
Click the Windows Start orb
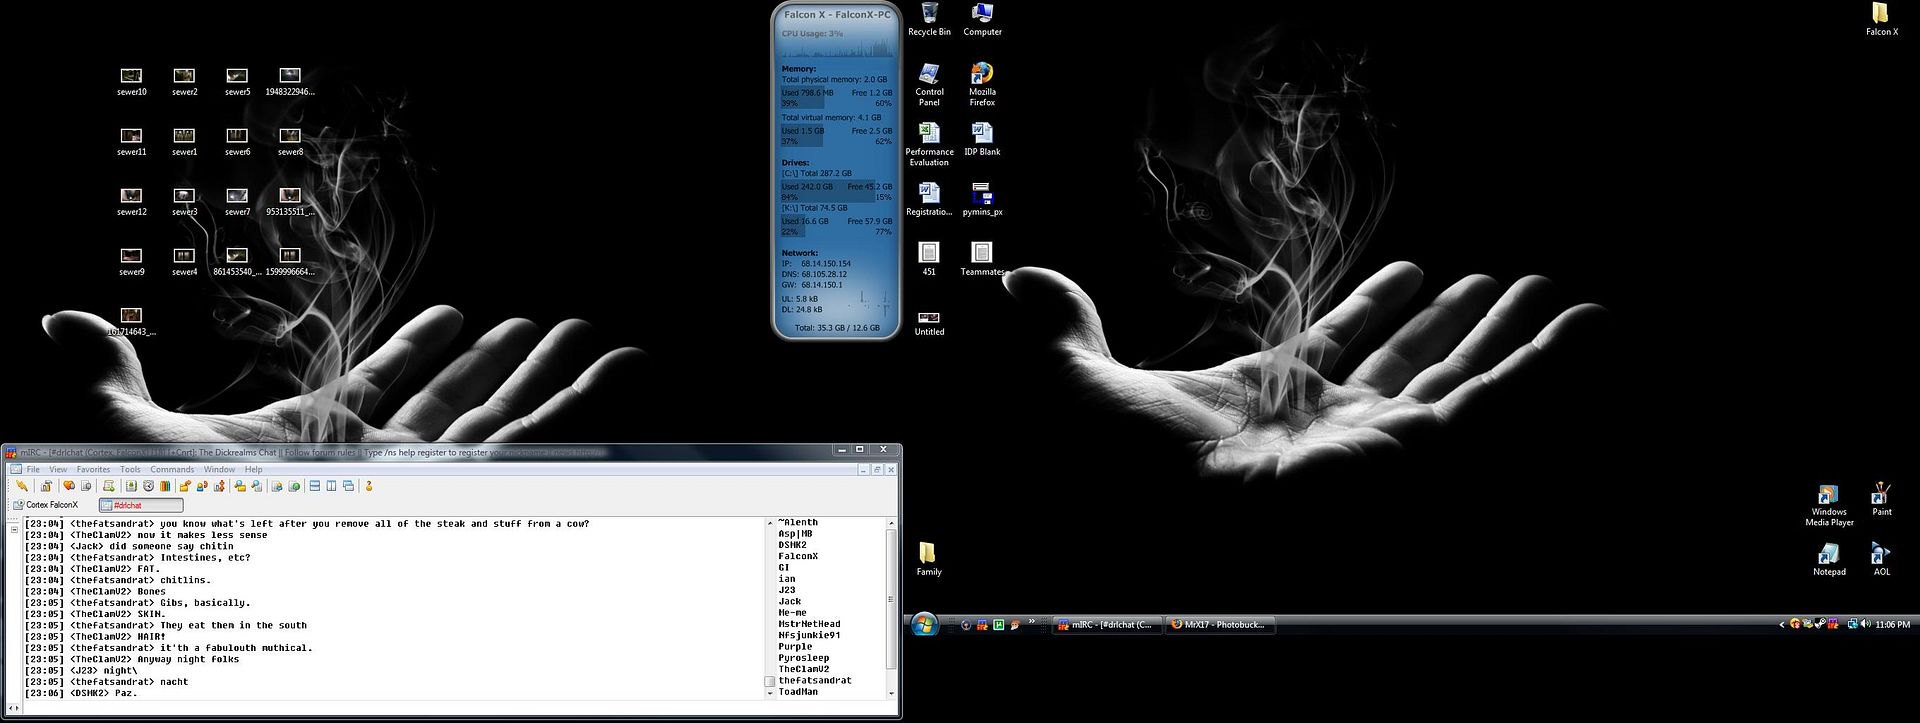tap(925, 625)
